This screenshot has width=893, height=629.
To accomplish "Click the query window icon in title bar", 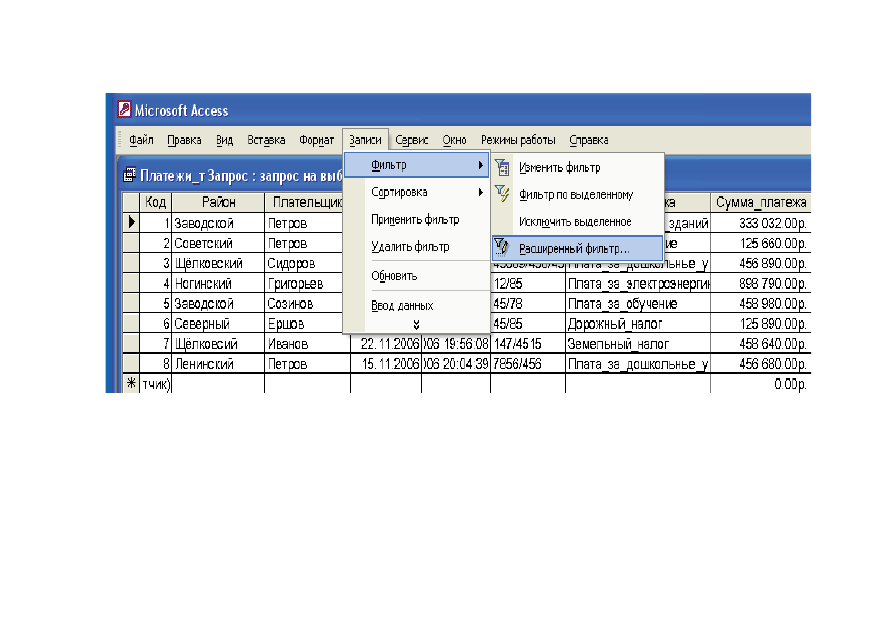I will click(x=130, y=175).
